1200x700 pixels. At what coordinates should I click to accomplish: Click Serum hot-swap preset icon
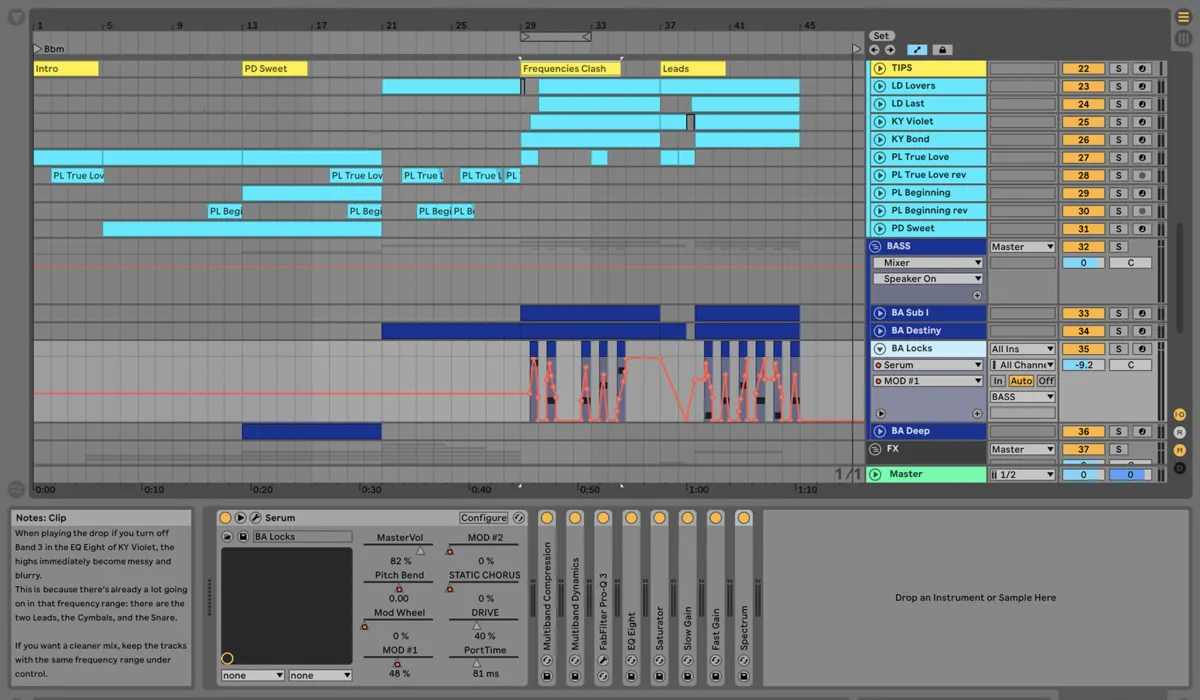(519, 518)
